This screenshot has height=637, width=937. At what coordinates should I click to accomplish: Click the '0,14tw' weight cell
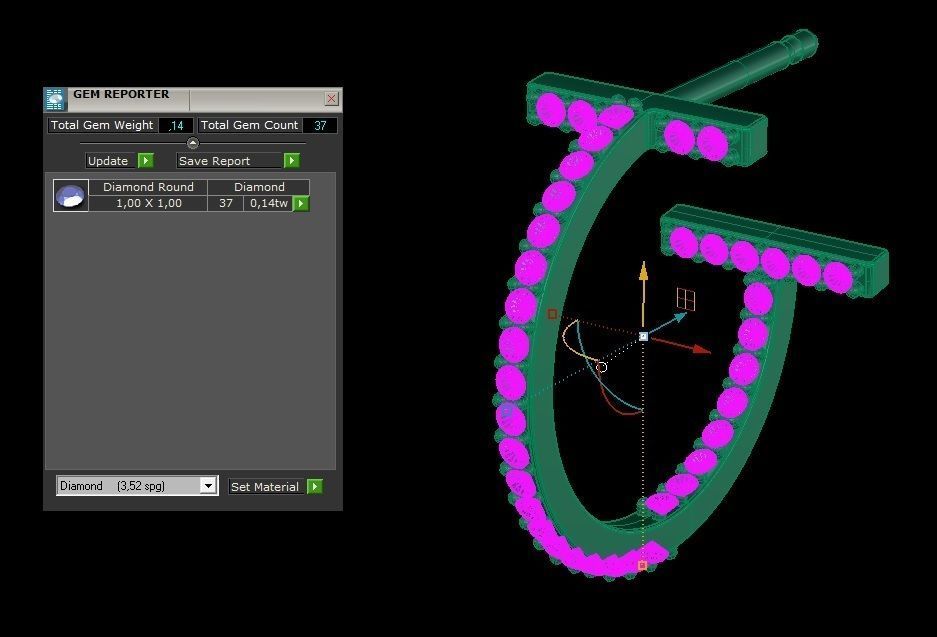click(x=268, y=203)
